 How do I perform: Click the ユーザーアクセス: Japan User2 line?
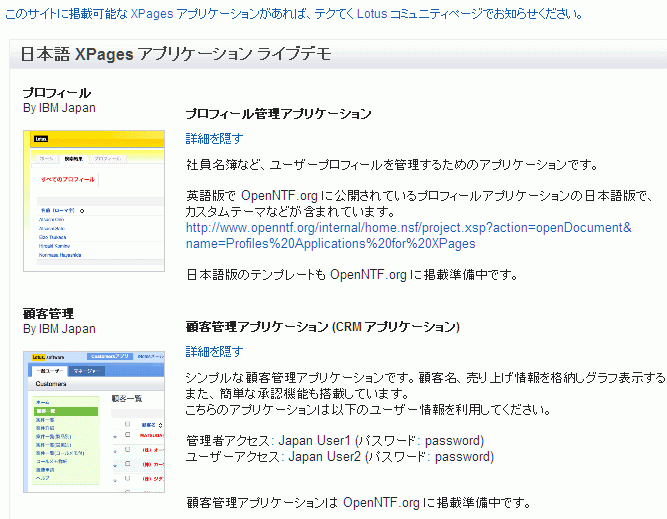coord(340,457)
